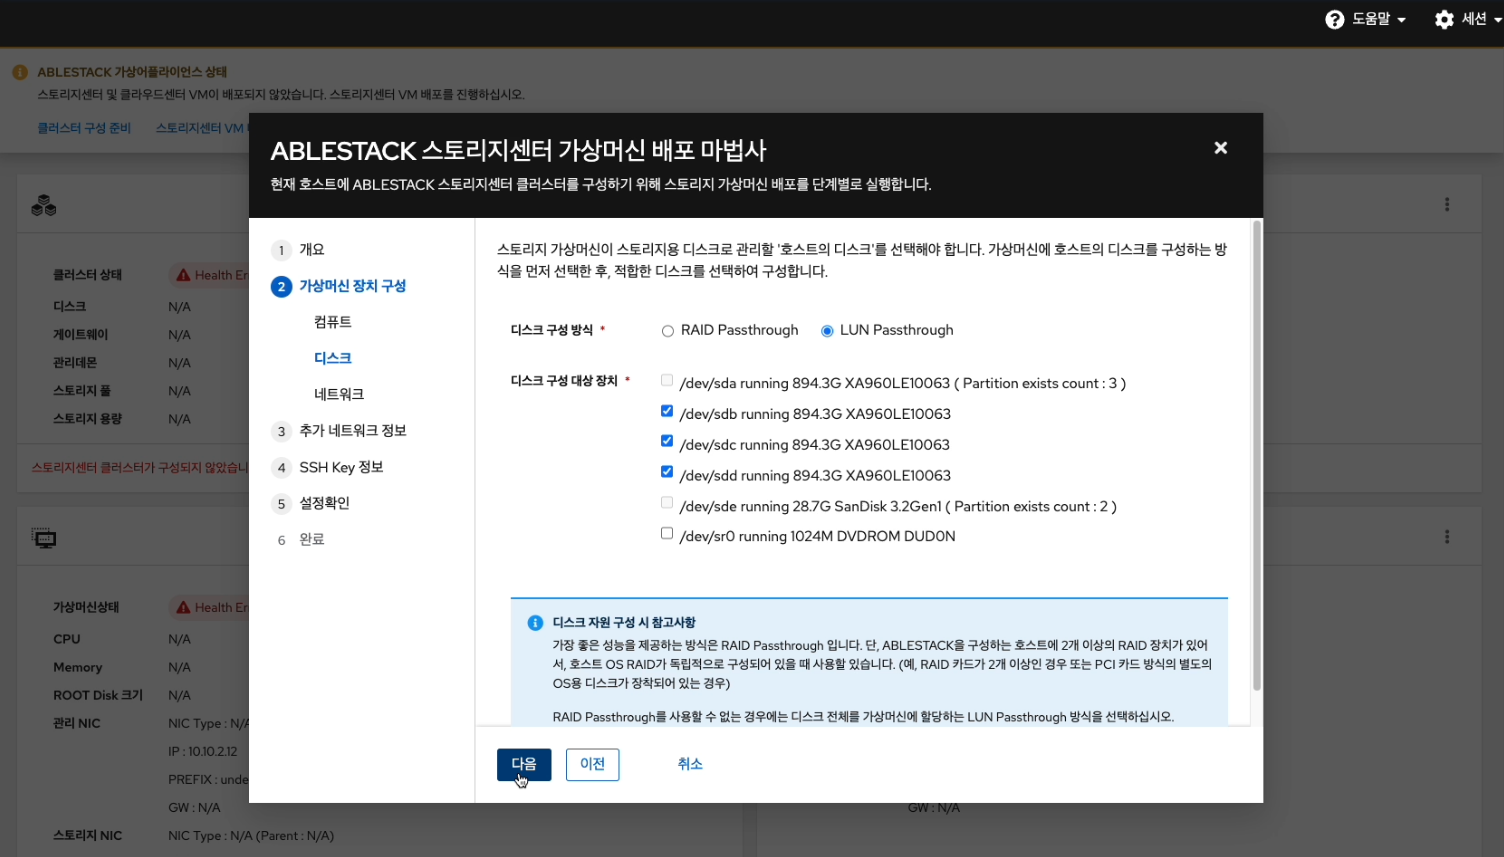Image resolution: width=1504 pixels, height=857 pixels.
Task: Click the 디스크 구성 방식 field label
Action: (x=552, y=330)
